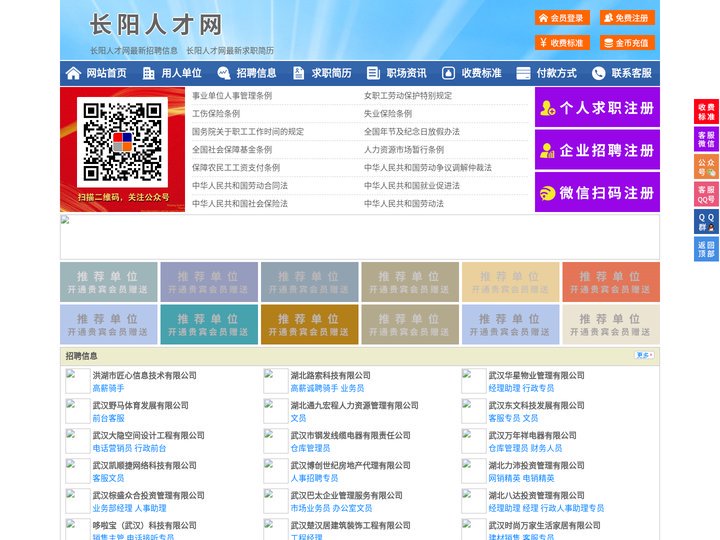The width and height of the screenshot is (720, 540).
Task: Click the teal 推荐单位 tile
Action: click(209, 324)
